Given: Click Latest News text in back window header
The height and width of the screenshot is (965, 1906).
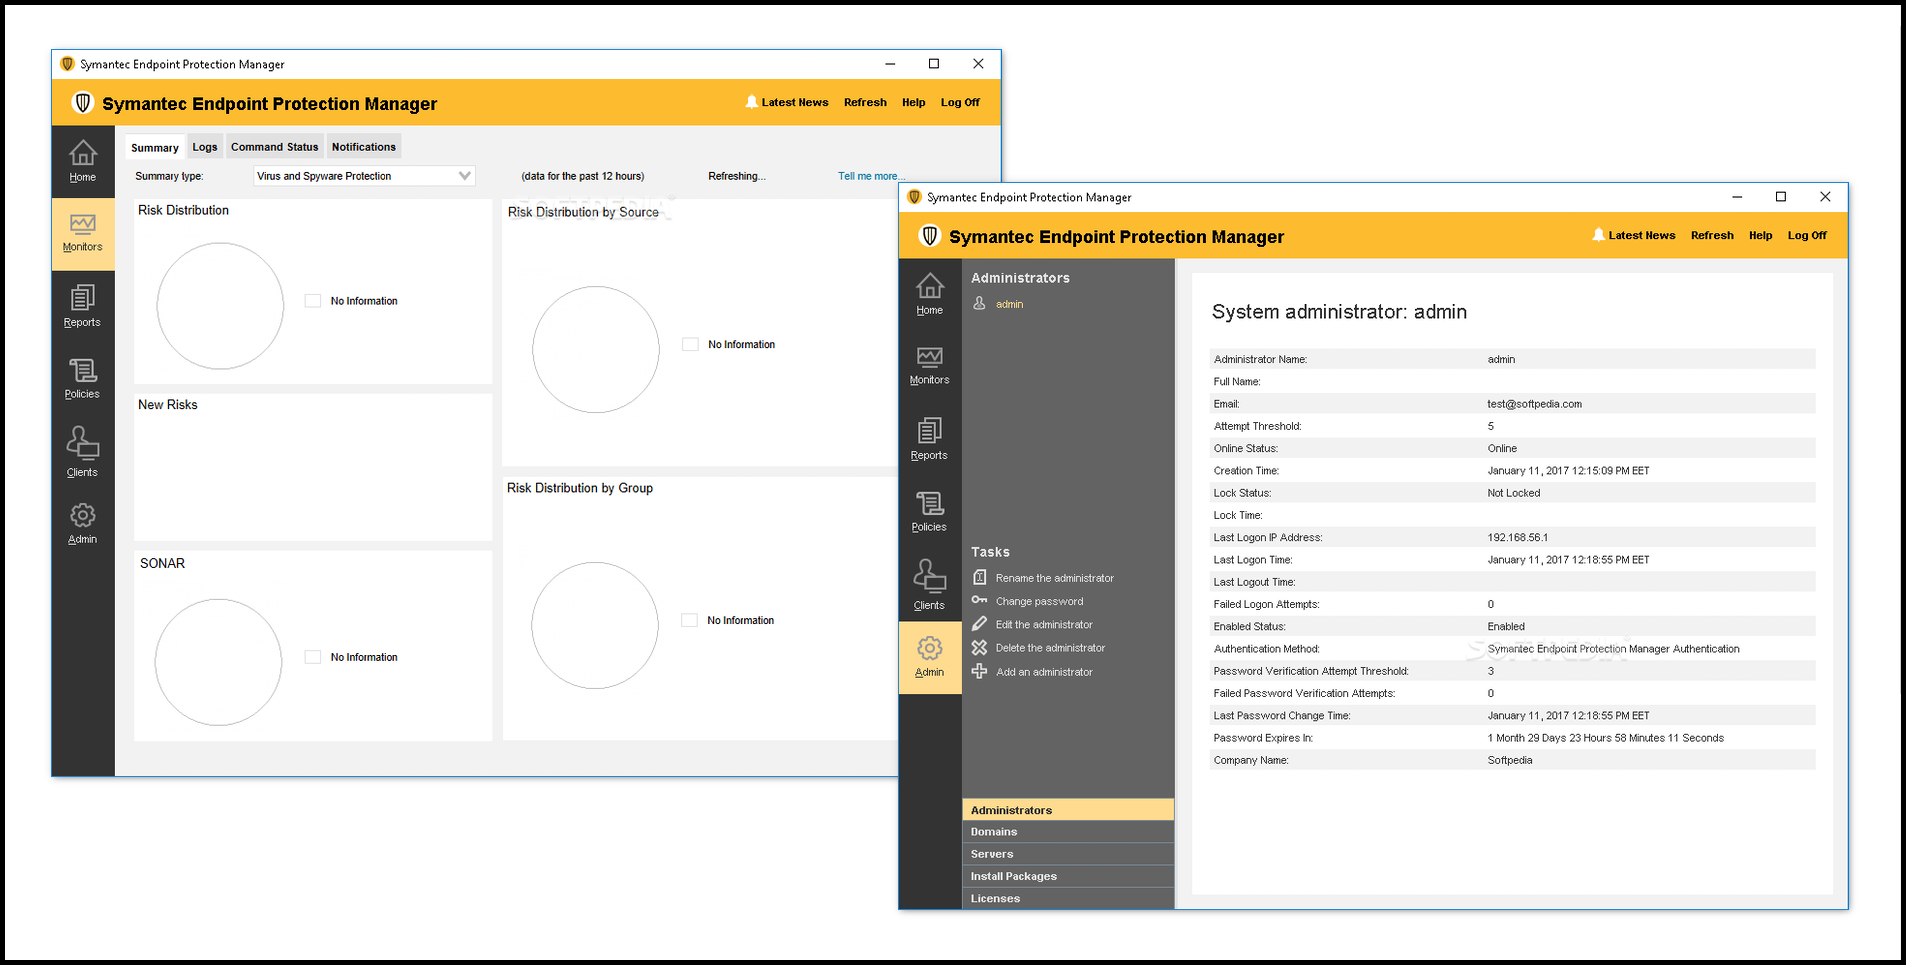Looking at the screenshot, I should (x=795, y=102).
